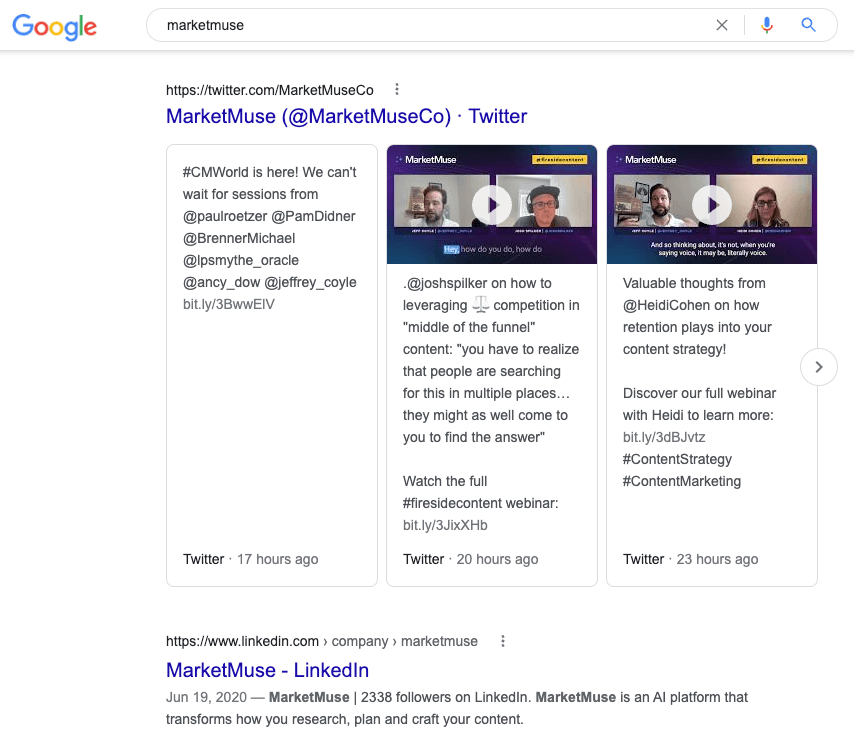Click the Google logo
Viewport: 854px width, 752px height.
pos(54,27)
